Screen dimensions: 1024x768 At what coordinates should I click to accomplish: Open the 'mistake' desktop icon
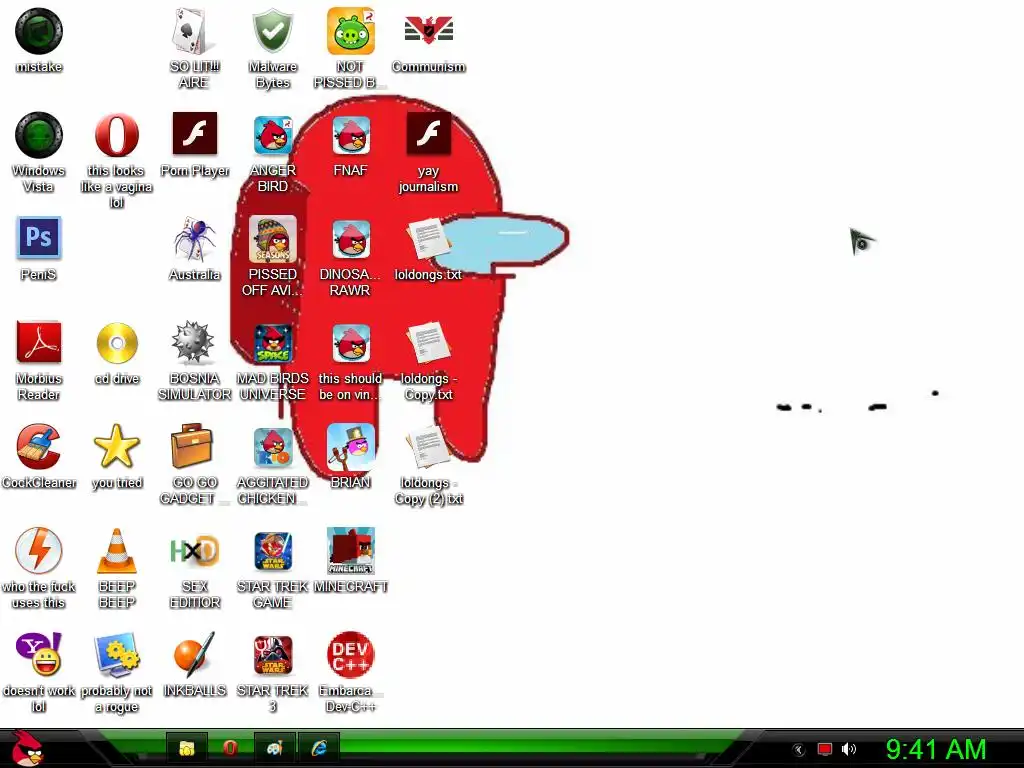(x=39, y=31)
